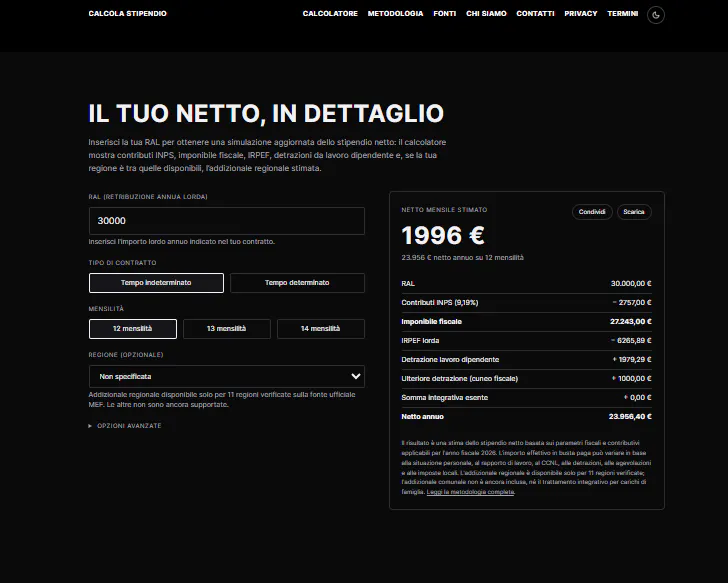The image size is (728, 583).
Task: Open the TERMINI page
Action: pos(623,13)
